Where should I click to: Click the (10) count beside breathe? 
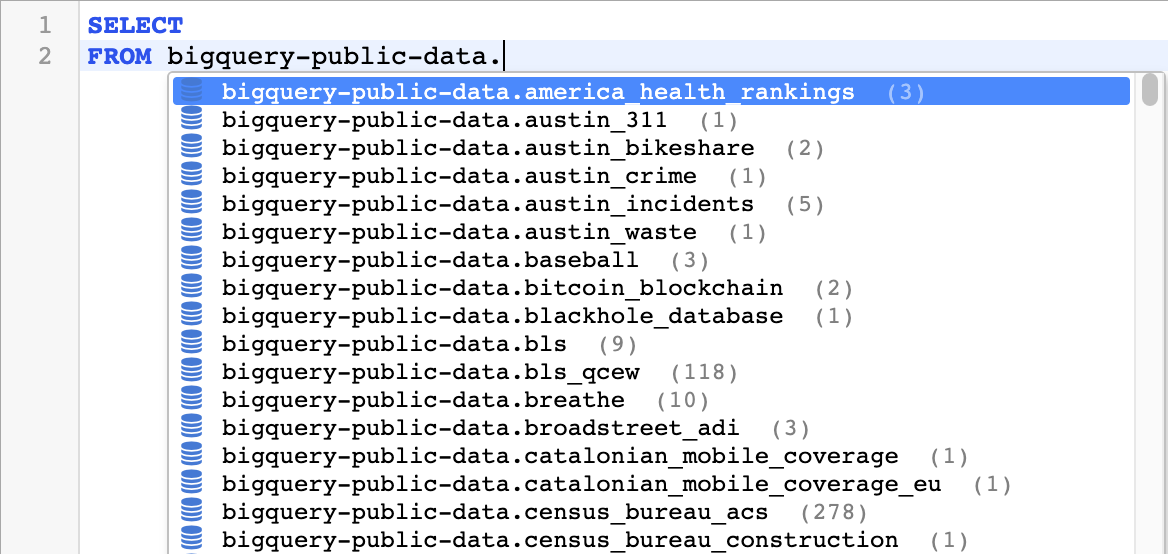click(x=683, y=401)
